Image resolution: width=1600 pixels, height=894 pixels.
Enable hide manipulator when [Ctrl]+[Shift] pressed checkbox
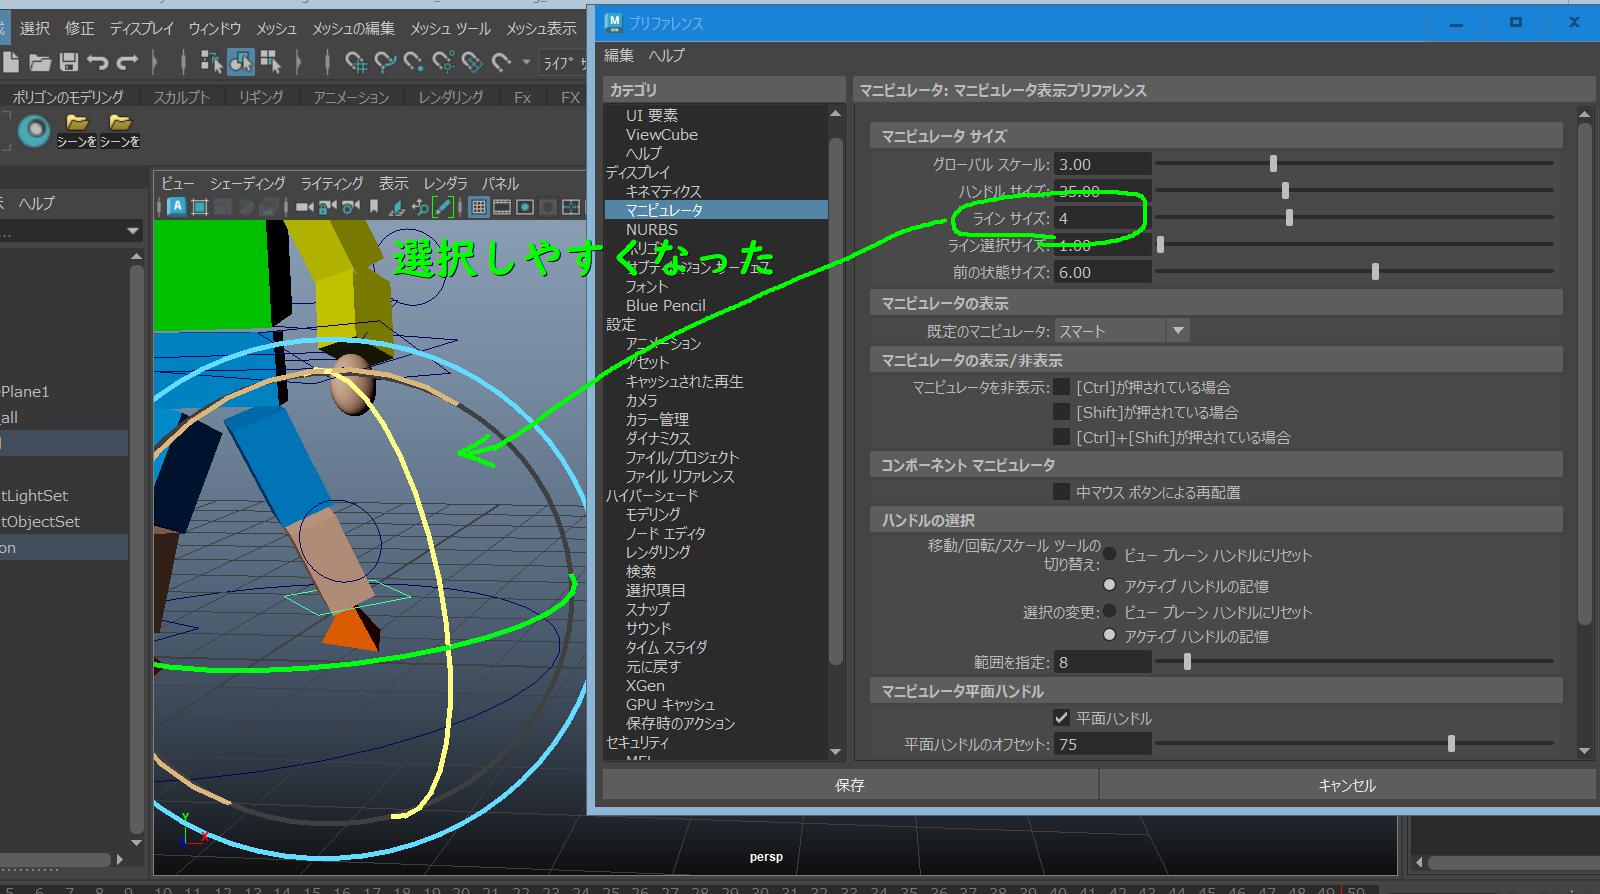(x=1062, y=437)
